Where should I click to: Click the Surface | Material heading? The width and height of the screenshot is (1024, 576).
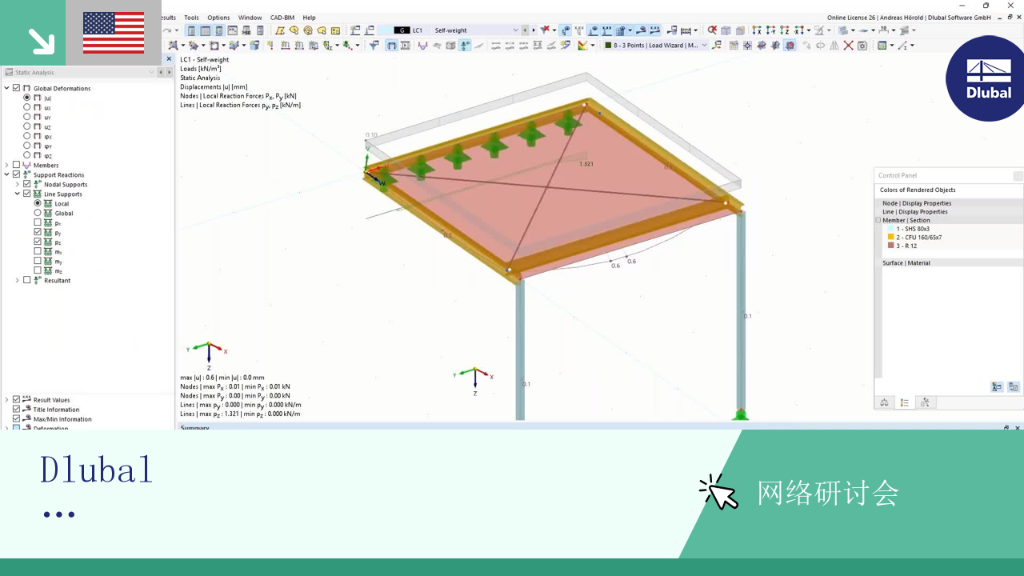(906, 263)
